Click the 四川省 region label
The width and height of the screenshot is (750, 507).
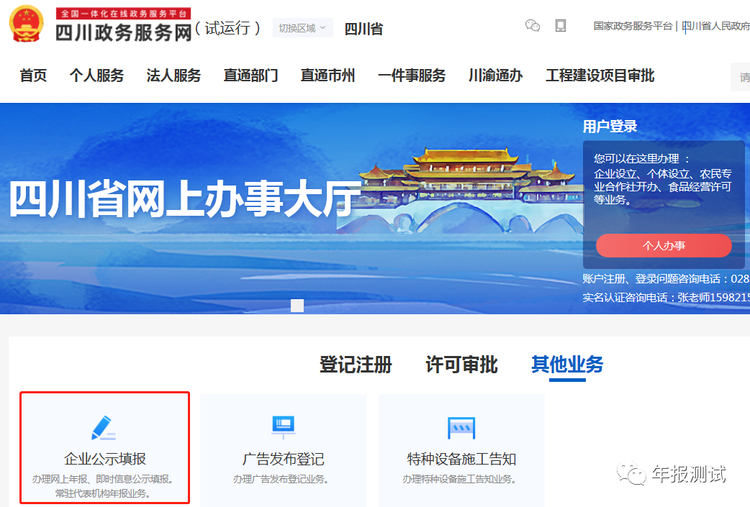[364, 29]
